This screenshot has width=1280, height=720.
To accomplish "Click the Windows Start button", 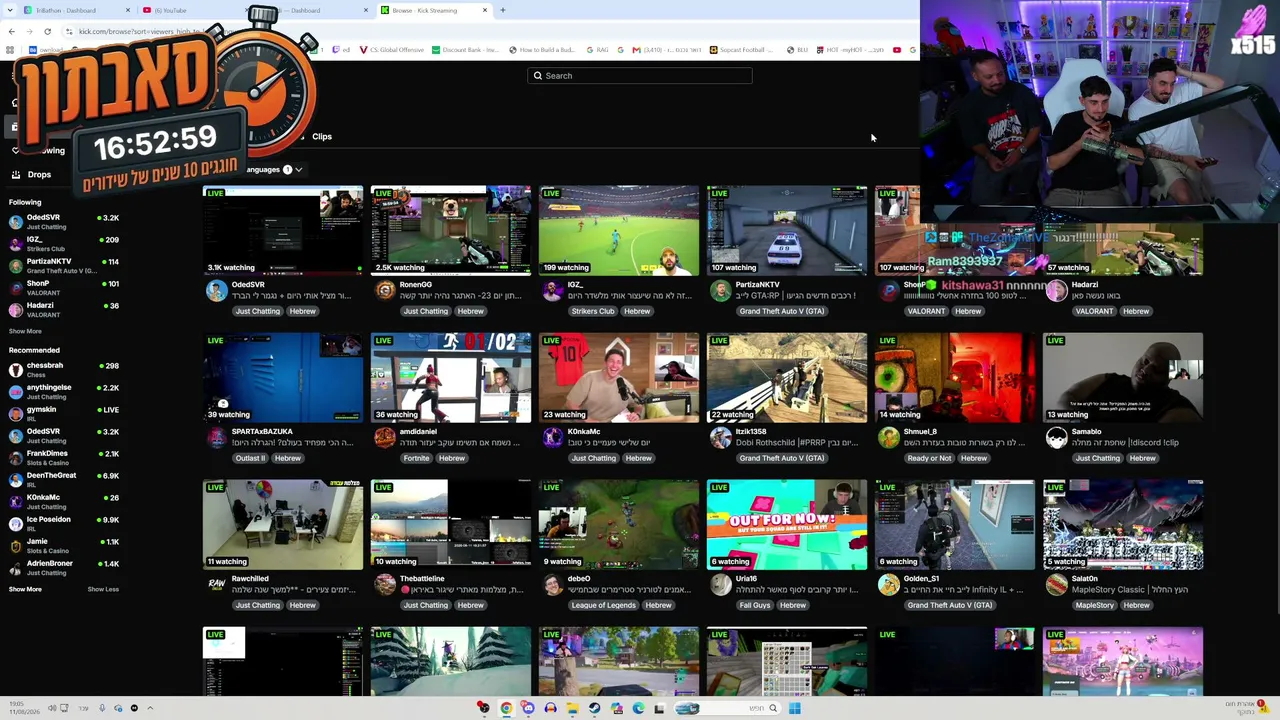I will [794, 709].
